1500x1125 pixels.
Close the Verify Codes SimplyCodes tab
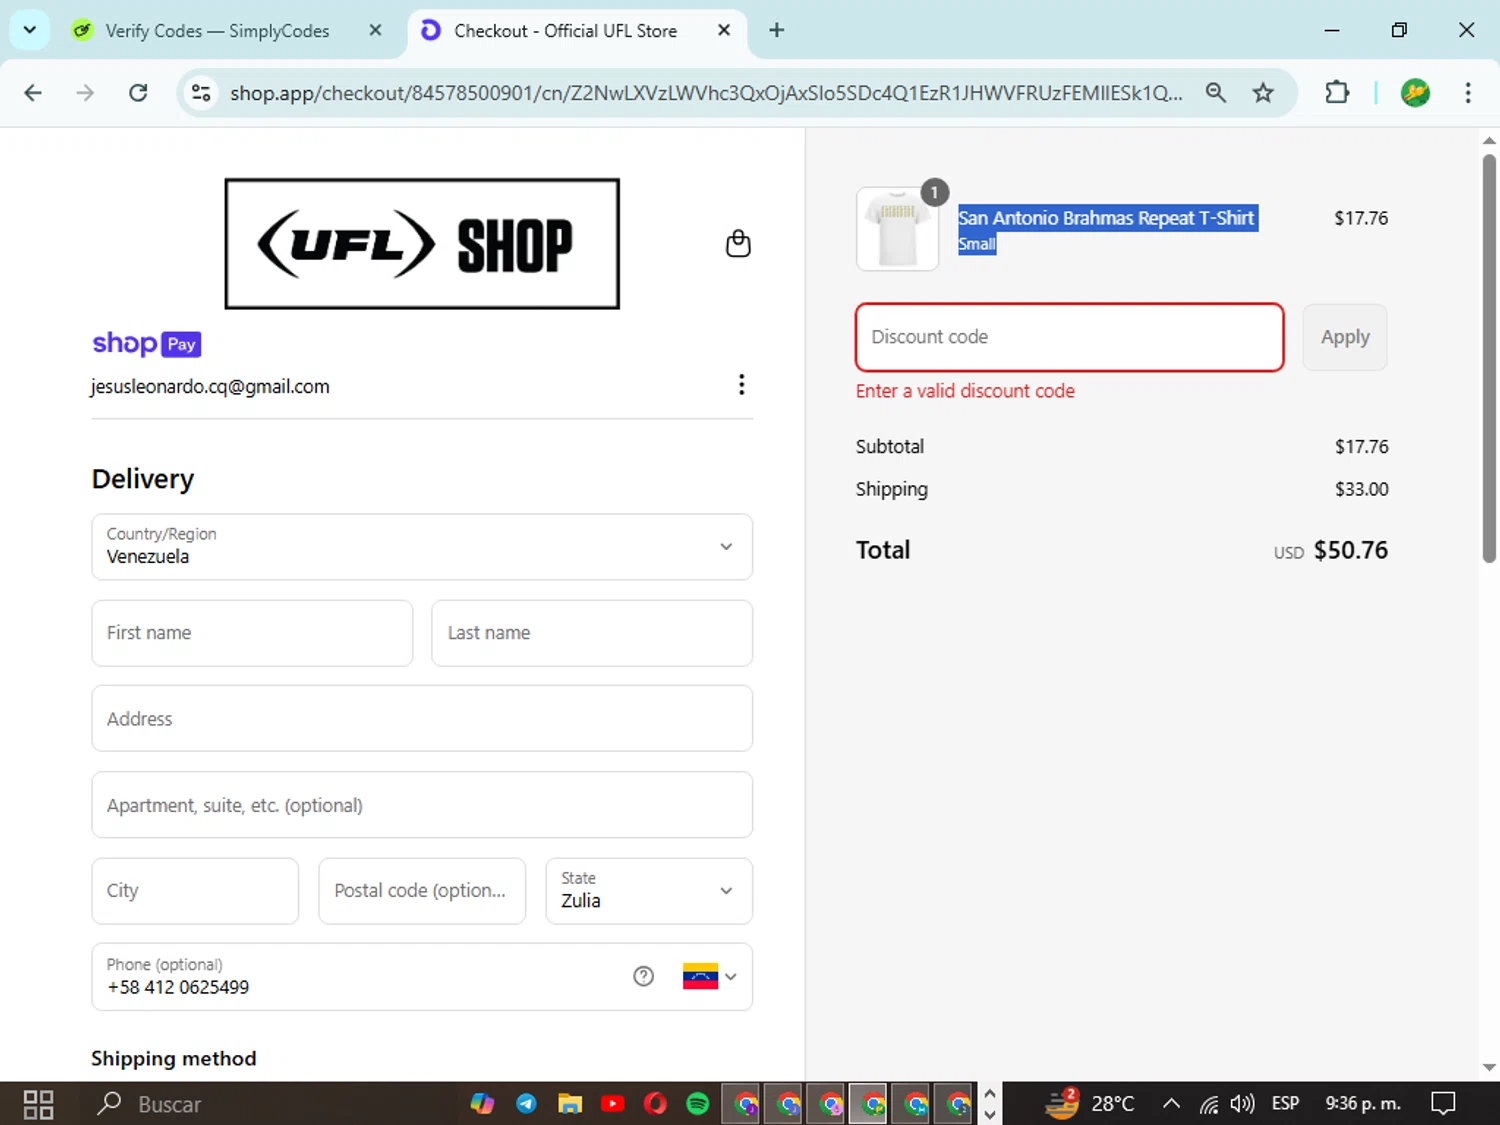pyautogui.click(x=375, y=30)
